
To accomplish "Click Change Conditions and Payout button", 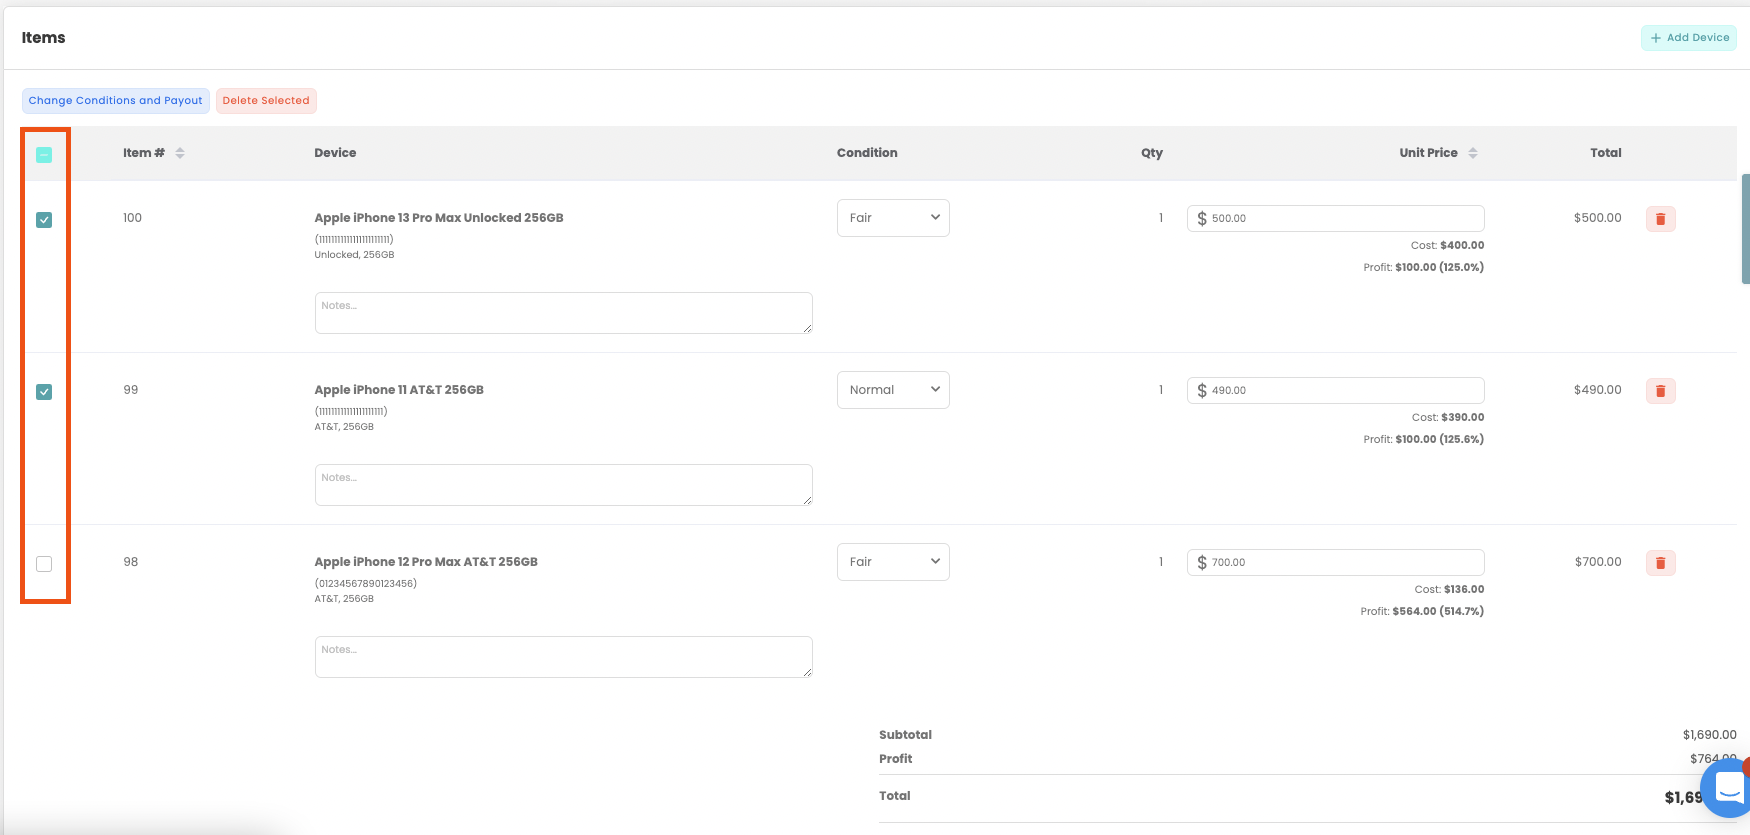I will click(116, 101).
